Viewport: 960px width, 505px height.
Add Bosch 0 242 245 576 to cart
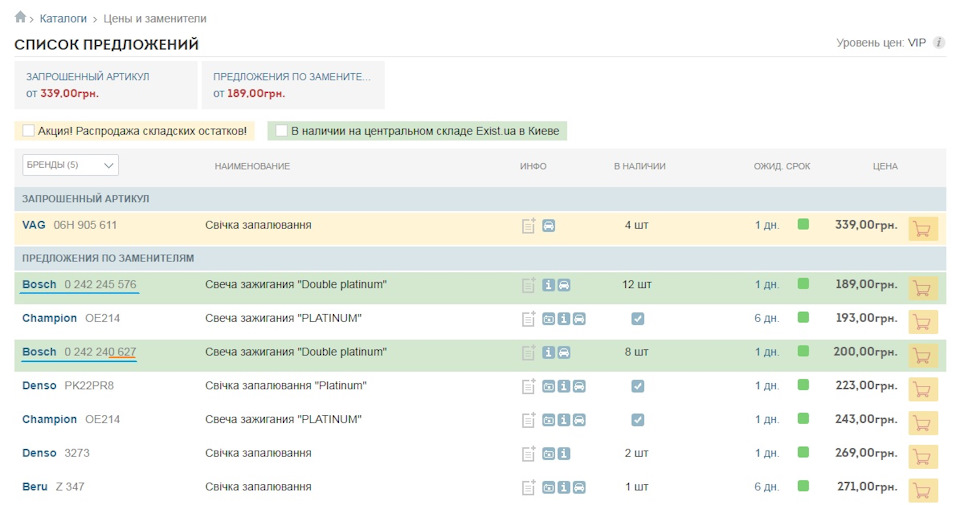click(x=923, y=288)
